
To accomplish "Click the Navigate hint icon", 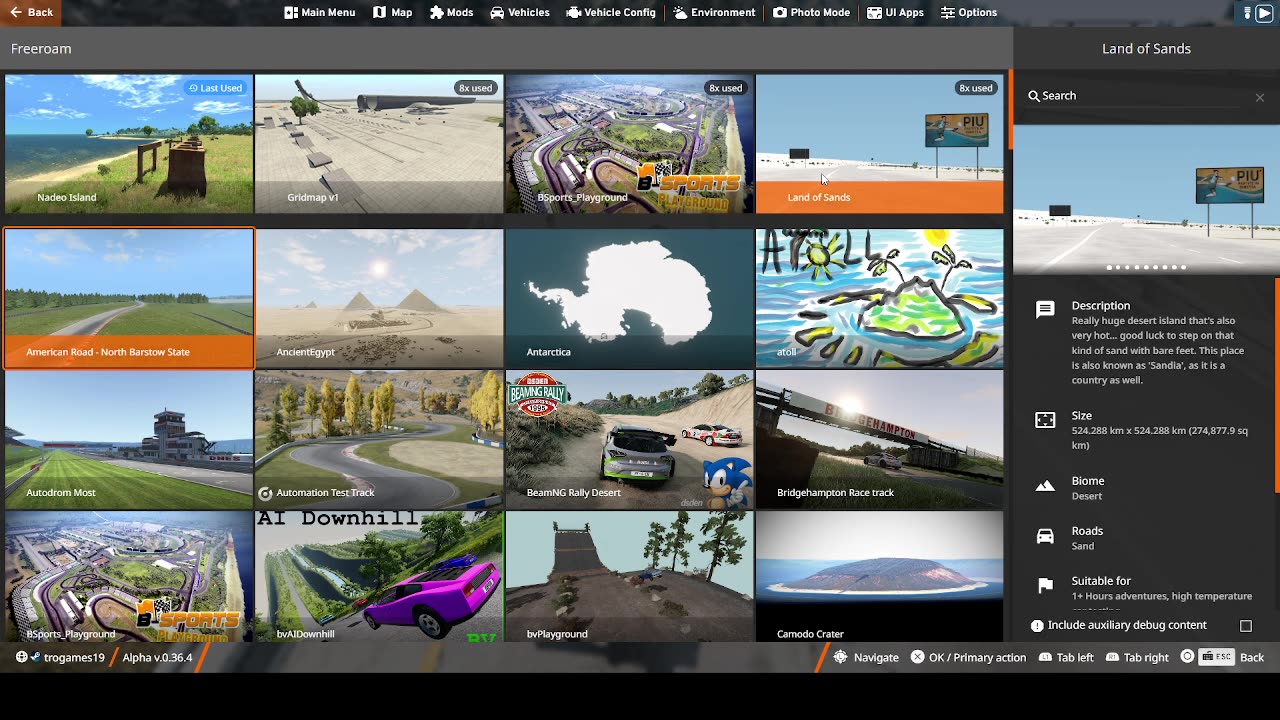I will [x=841, y=657].
